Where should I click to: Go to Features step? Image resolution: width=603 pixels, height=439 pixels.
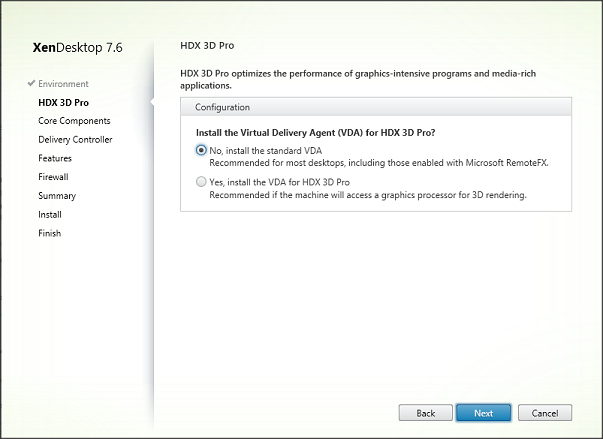point(55,158)
